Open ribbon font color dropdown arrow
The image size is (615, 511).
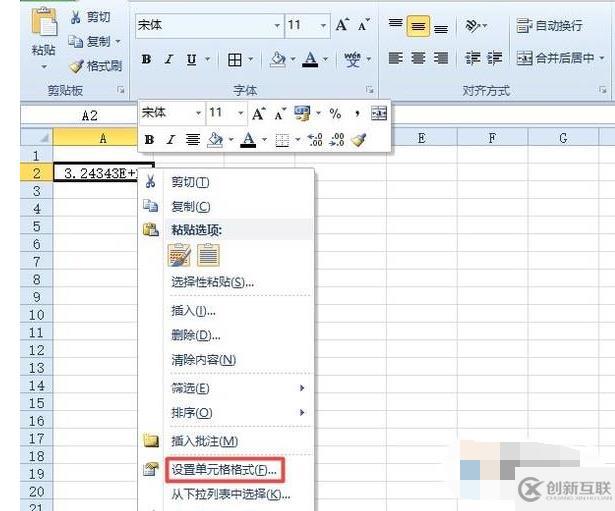[x=326, y=59]
